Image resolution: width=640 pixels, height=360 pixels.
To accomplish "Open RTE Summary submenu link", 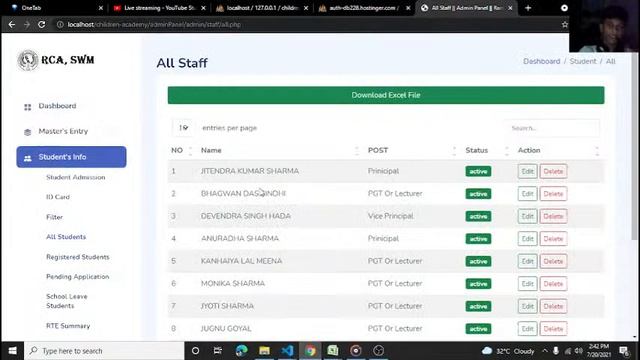I will click(68, 326).
